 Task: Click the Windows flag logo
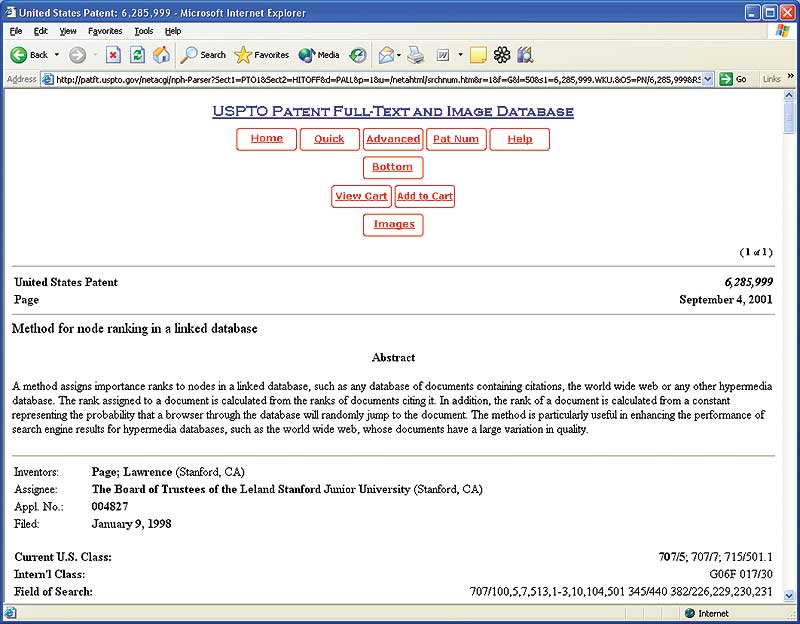click(x=782, y=31)
